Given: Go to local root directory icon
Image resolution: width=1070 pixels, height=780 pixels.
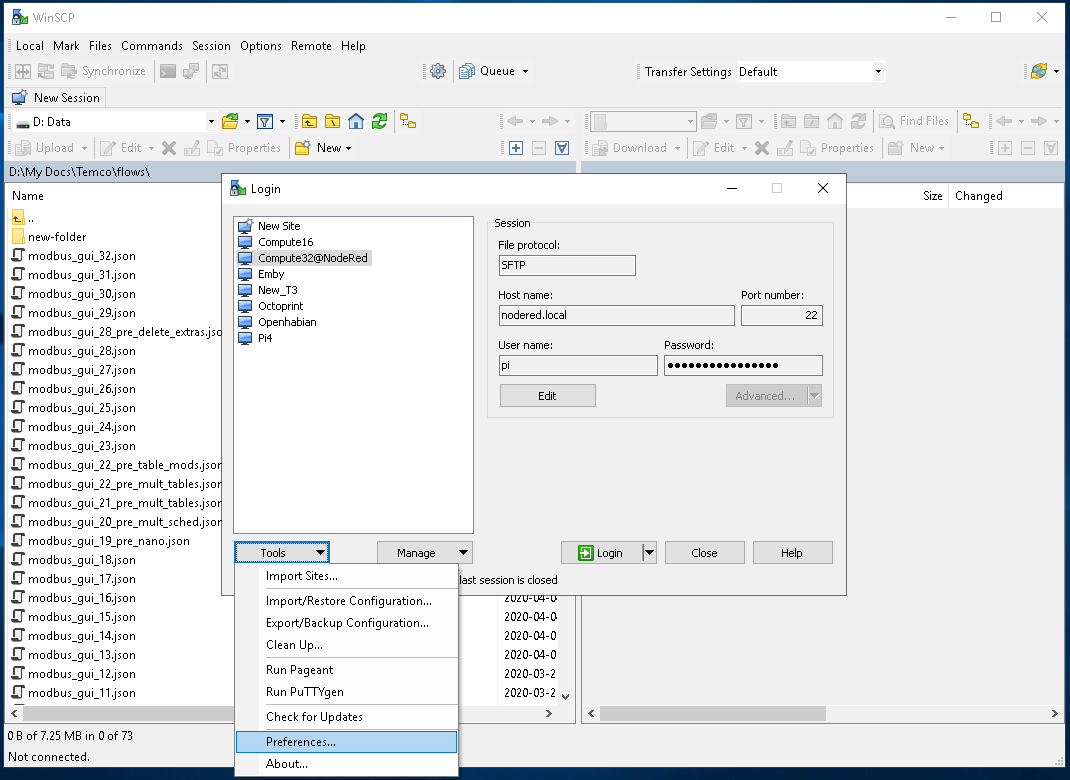Looking at the screenshot, I should click(x=333, y=121).
